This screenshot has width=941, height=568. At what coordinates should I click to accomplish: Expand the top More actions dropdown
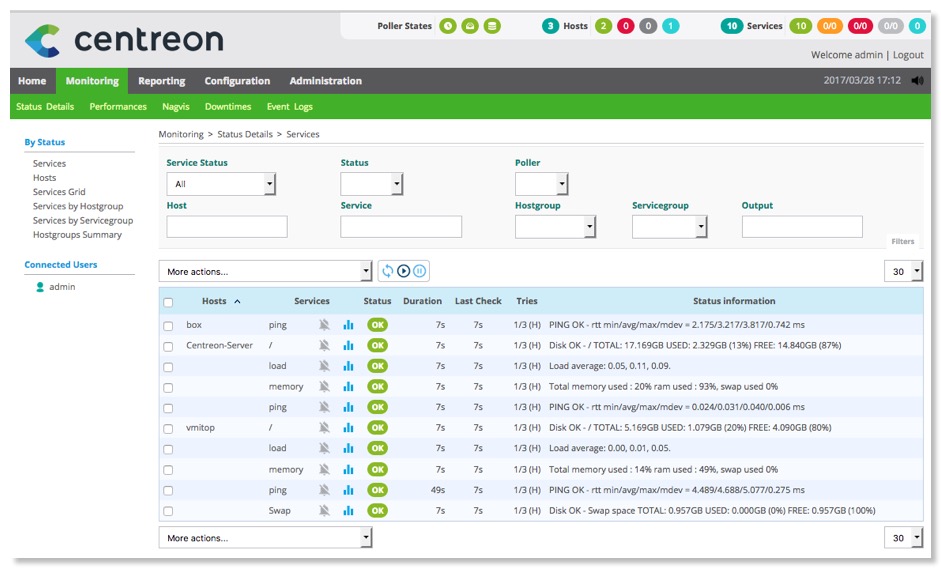265,271
